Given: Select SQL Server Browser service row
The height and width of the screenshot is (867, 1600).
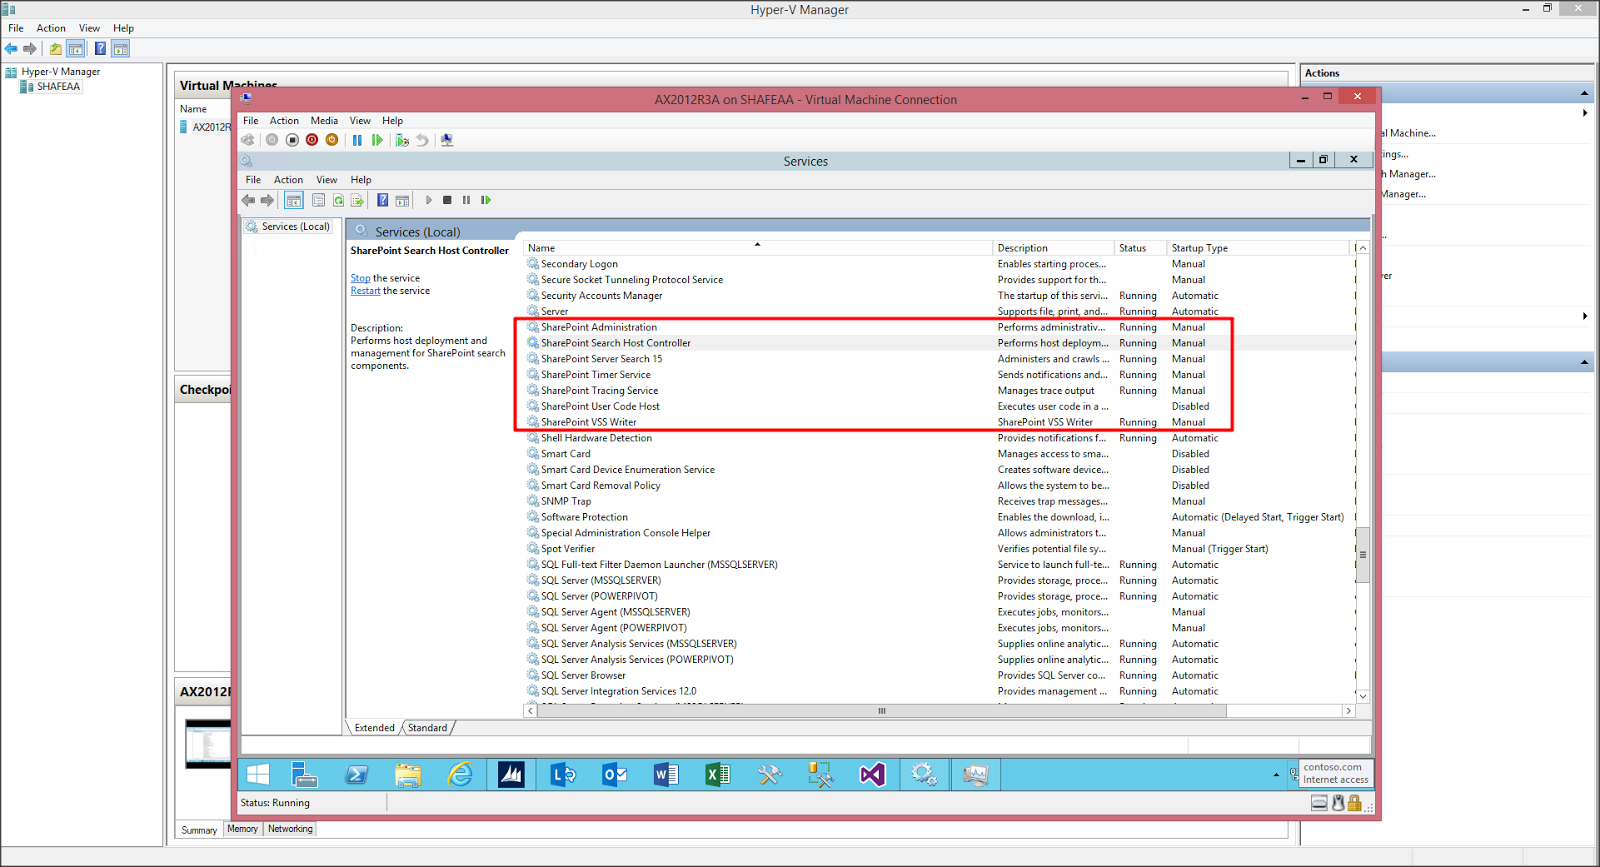Looking at the screenshot, I should click(940, 675).
